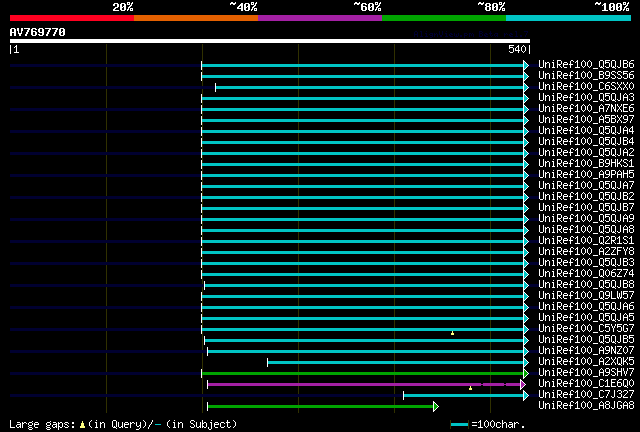Click the UniRef100_Q5QJA6 label
640x432 pixels.
coord(586,307)
